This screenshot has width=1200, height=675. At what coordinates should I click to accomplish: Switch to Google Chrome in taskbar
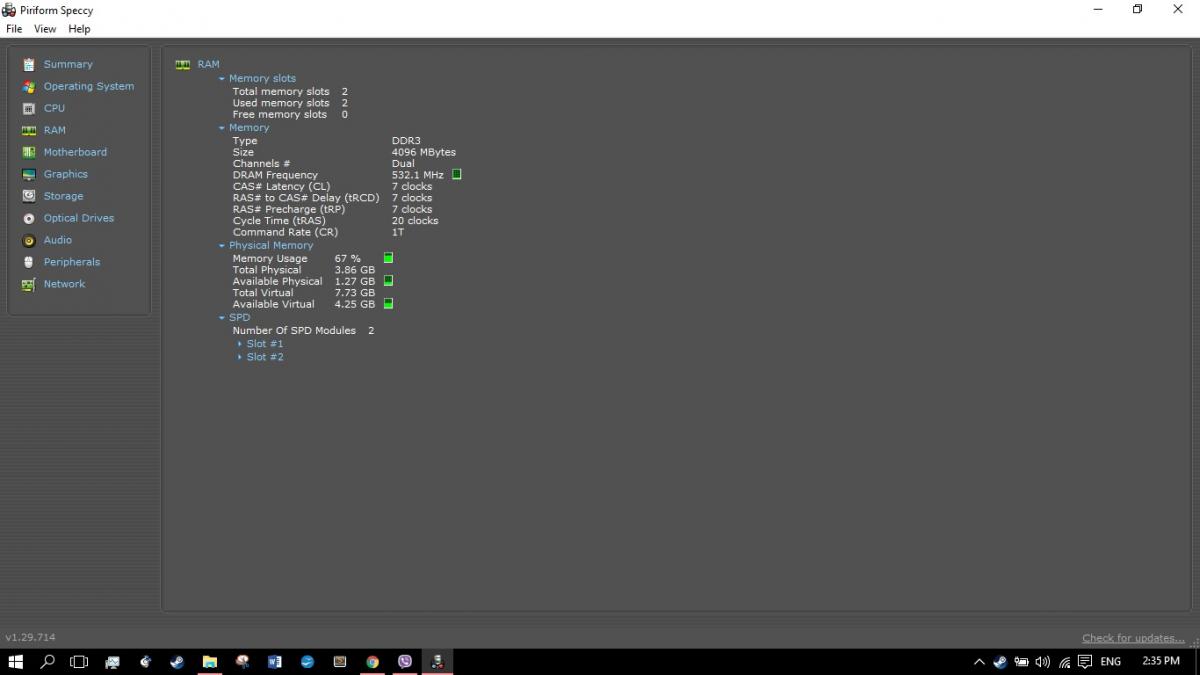(x=372, y=661)
